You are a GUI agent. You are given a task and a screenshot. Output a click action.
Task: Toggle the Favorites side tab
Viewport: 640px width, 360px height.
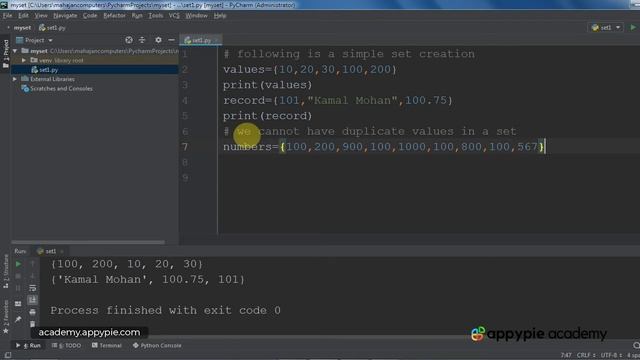[6, 317]
